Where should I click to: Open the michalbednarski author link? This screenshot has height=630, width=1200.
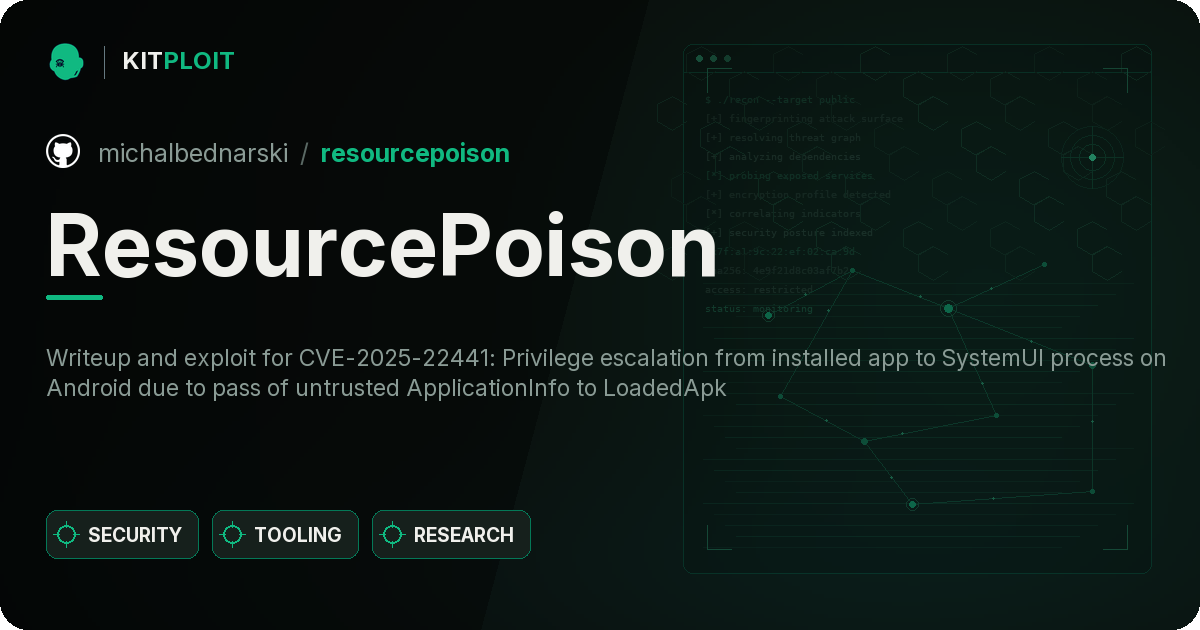[x=193, y=153]
